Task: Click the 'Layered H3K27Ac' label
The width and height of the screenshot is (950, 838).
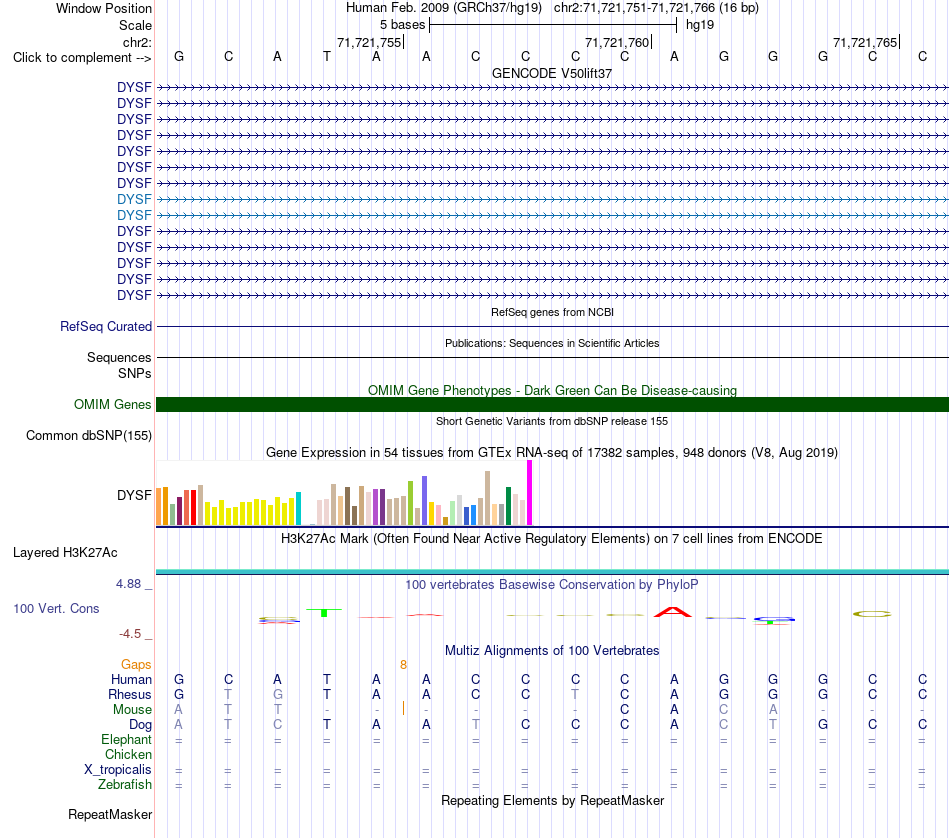Action: pyautogui.click(x=65, y=553)
